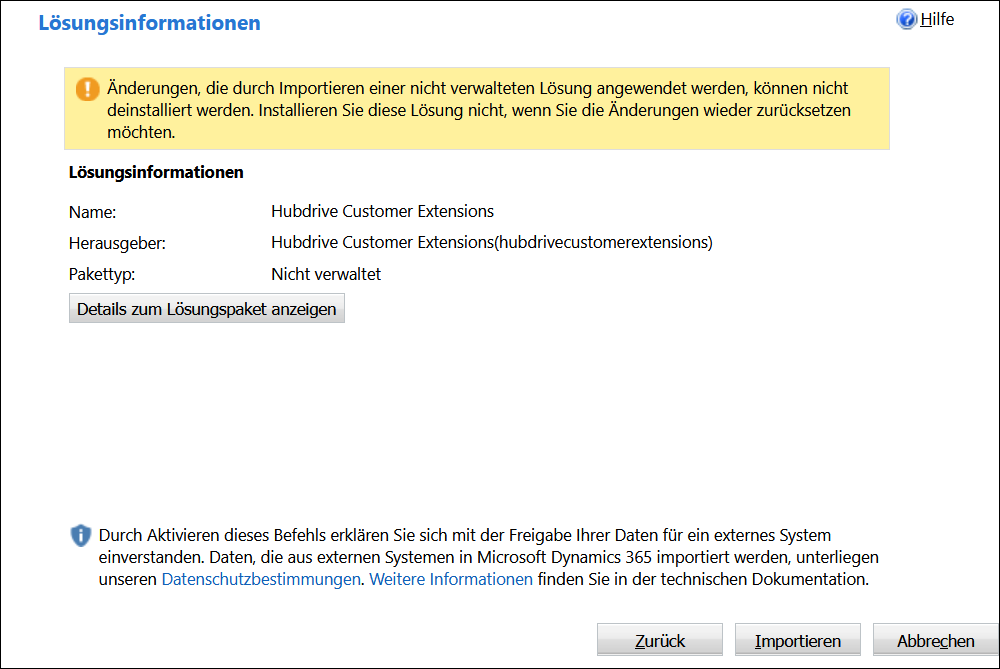Click the blue privacy shield icon
The image size is (1000, 669).
pos(80,535)
